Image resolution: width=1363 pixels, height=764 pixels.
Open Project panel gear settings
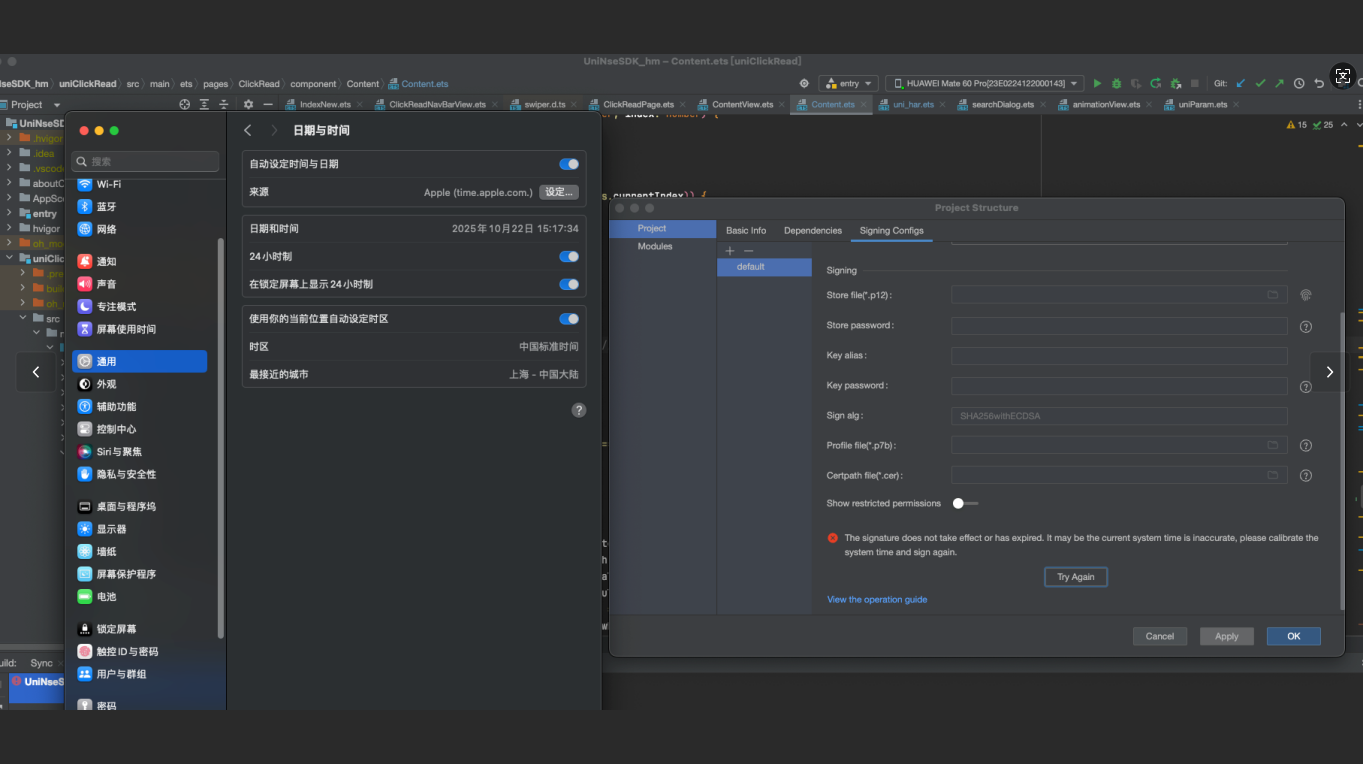click(x=248, y=104)
